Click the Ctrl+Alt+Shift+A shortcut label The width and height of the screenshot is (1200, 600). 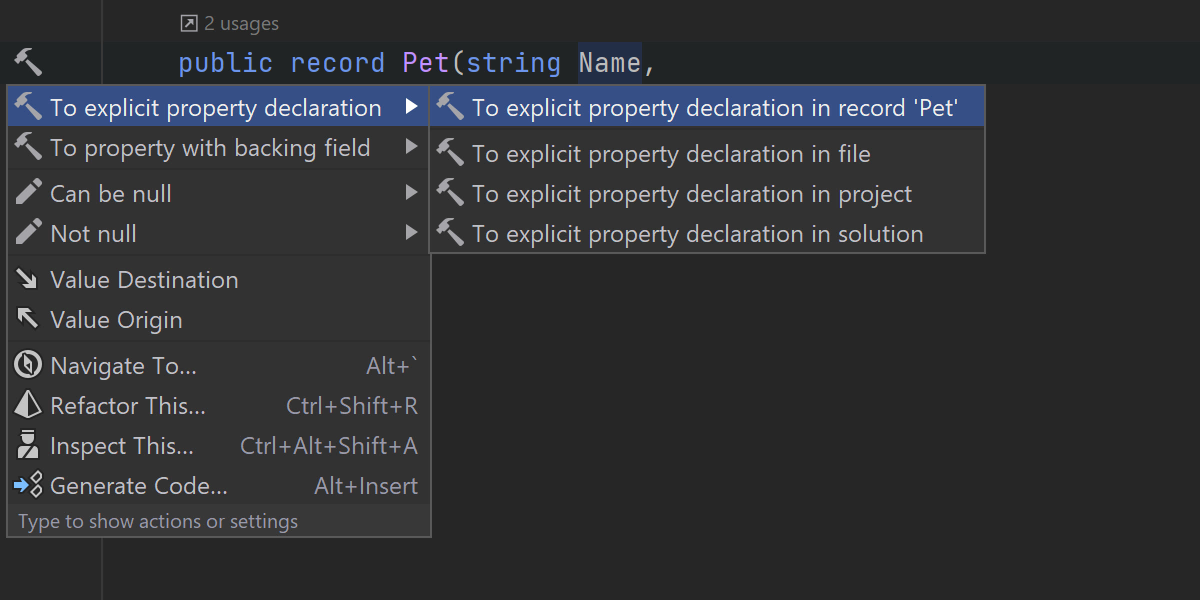click(329, 446)
